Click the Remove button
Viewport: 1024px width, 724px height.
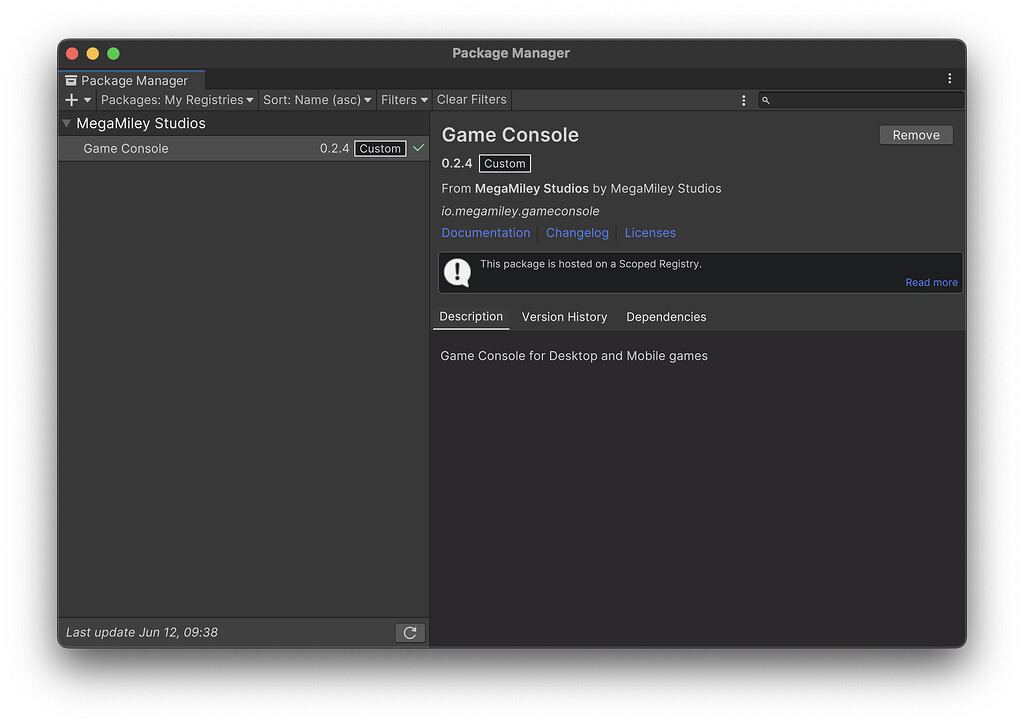[915, 134]
